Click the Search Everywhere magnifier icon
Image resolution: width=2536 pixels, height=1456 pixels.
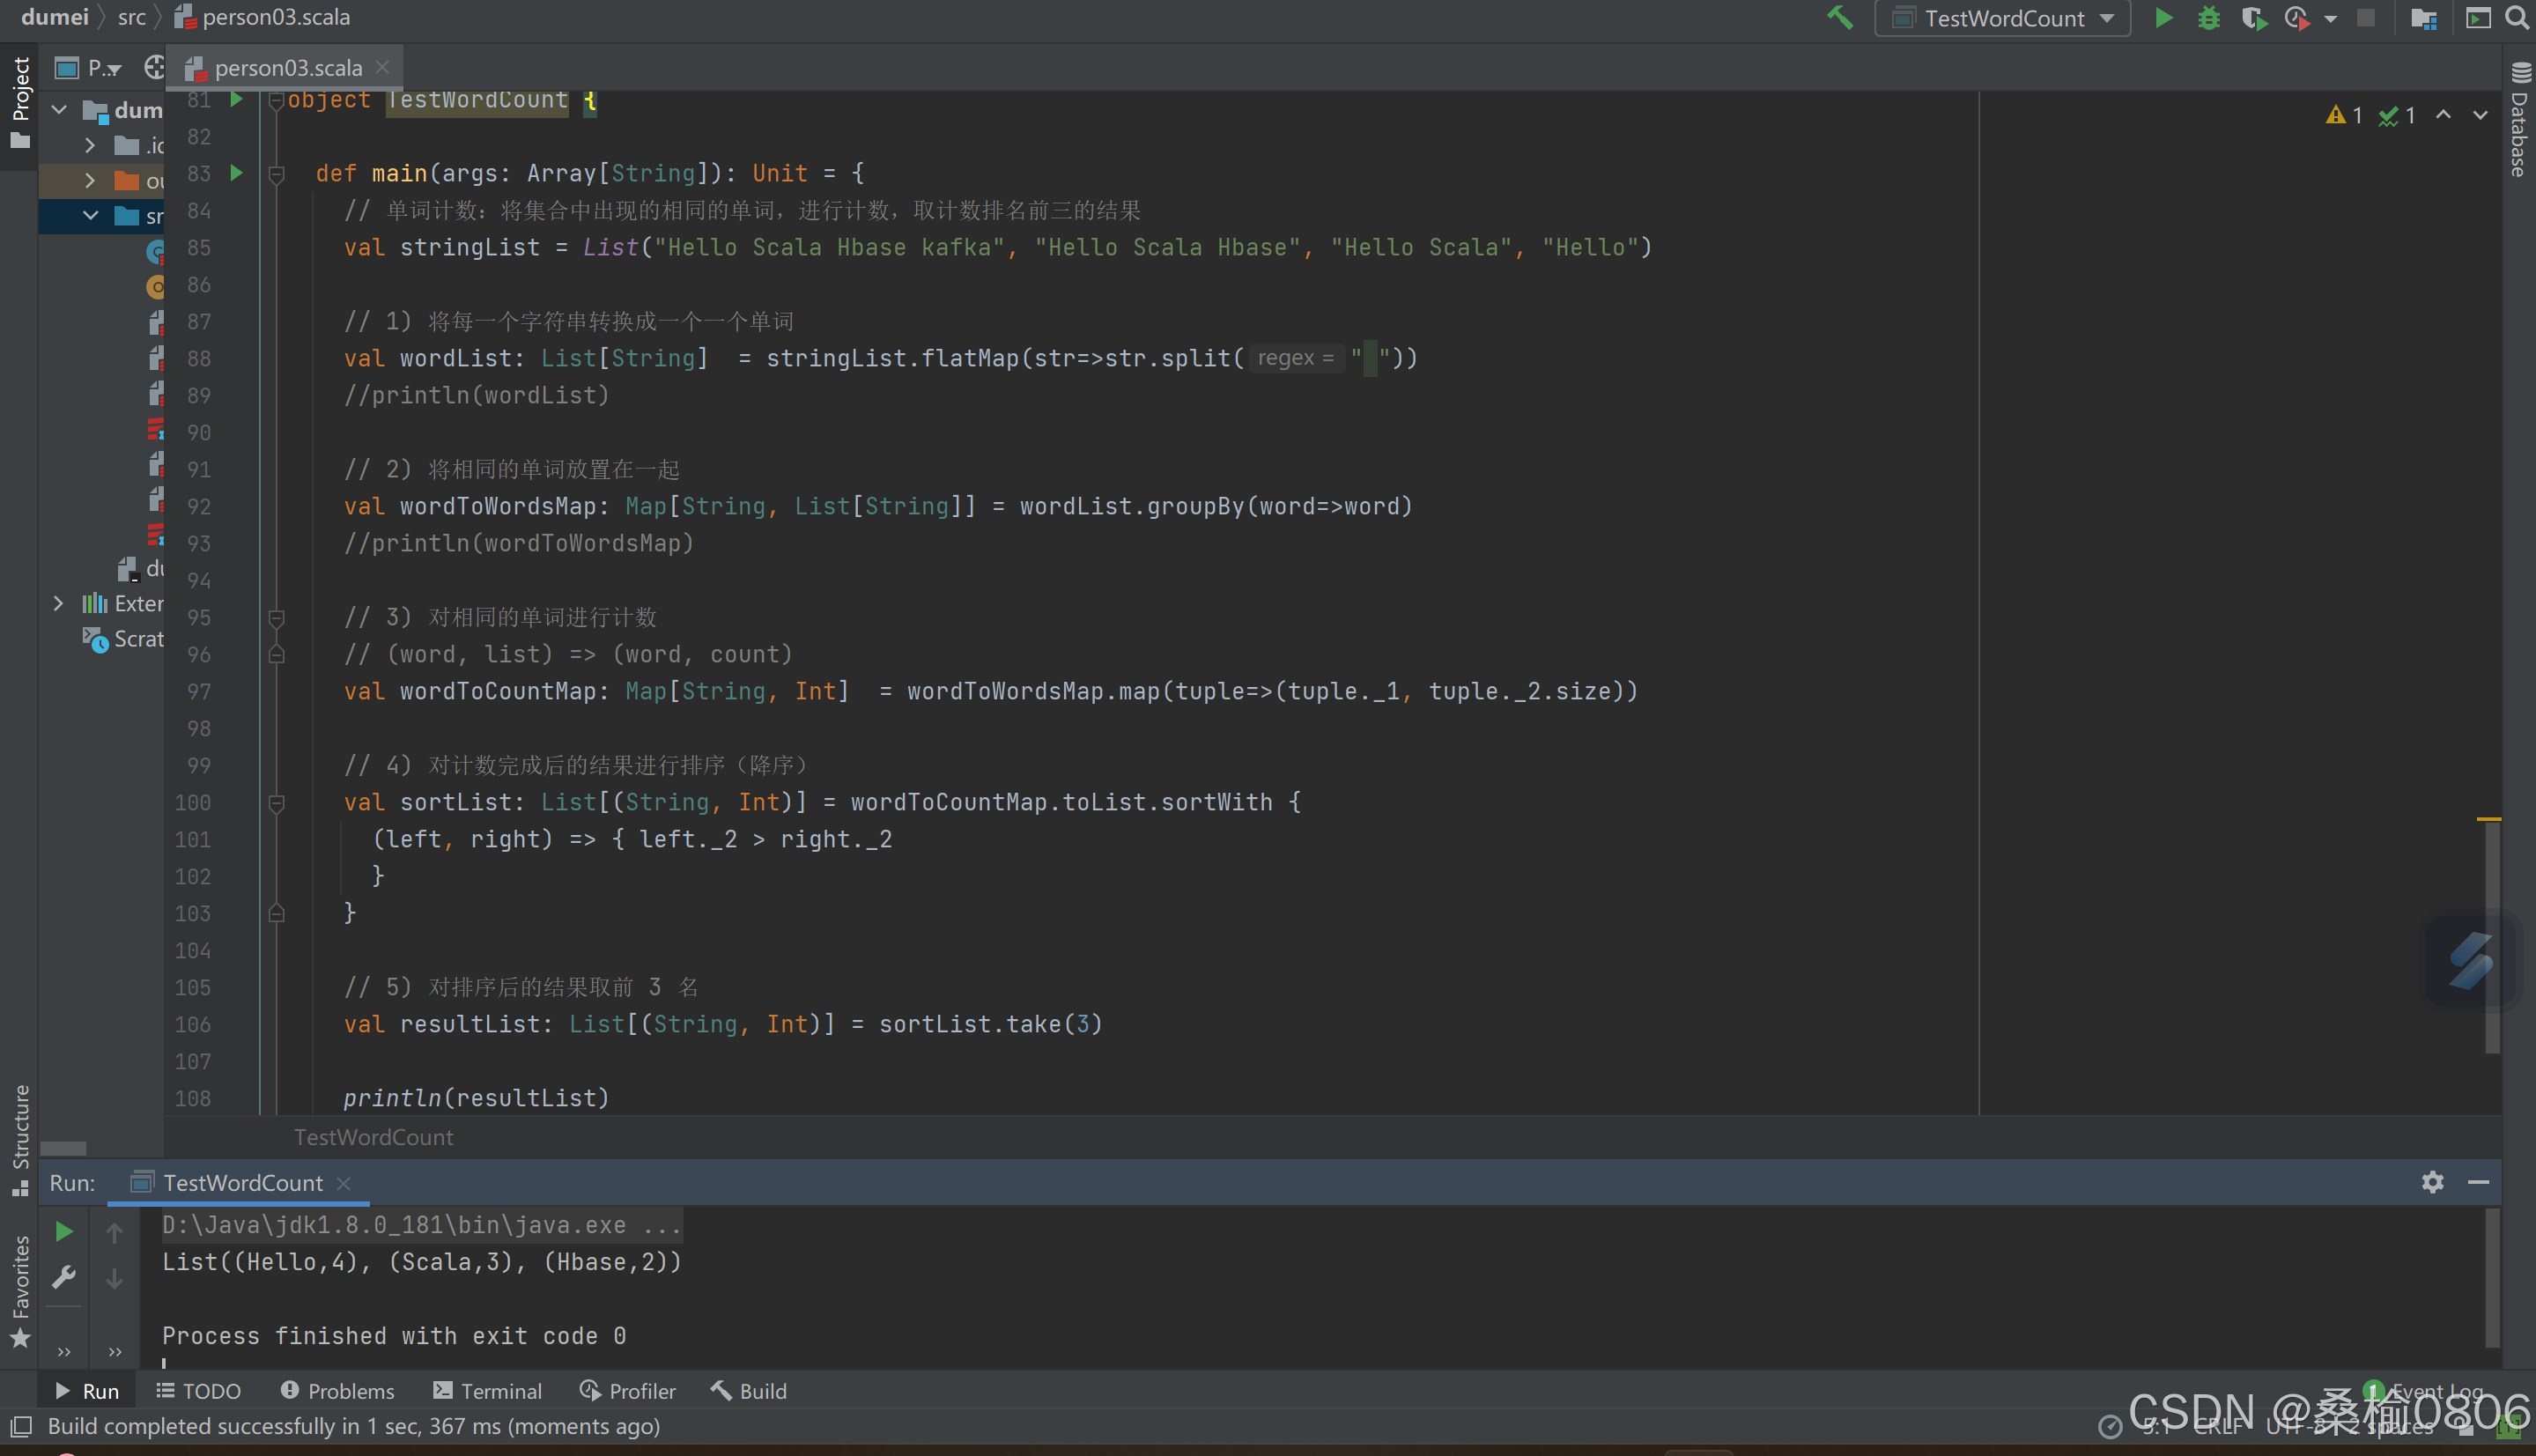(x=2516, y=18)
